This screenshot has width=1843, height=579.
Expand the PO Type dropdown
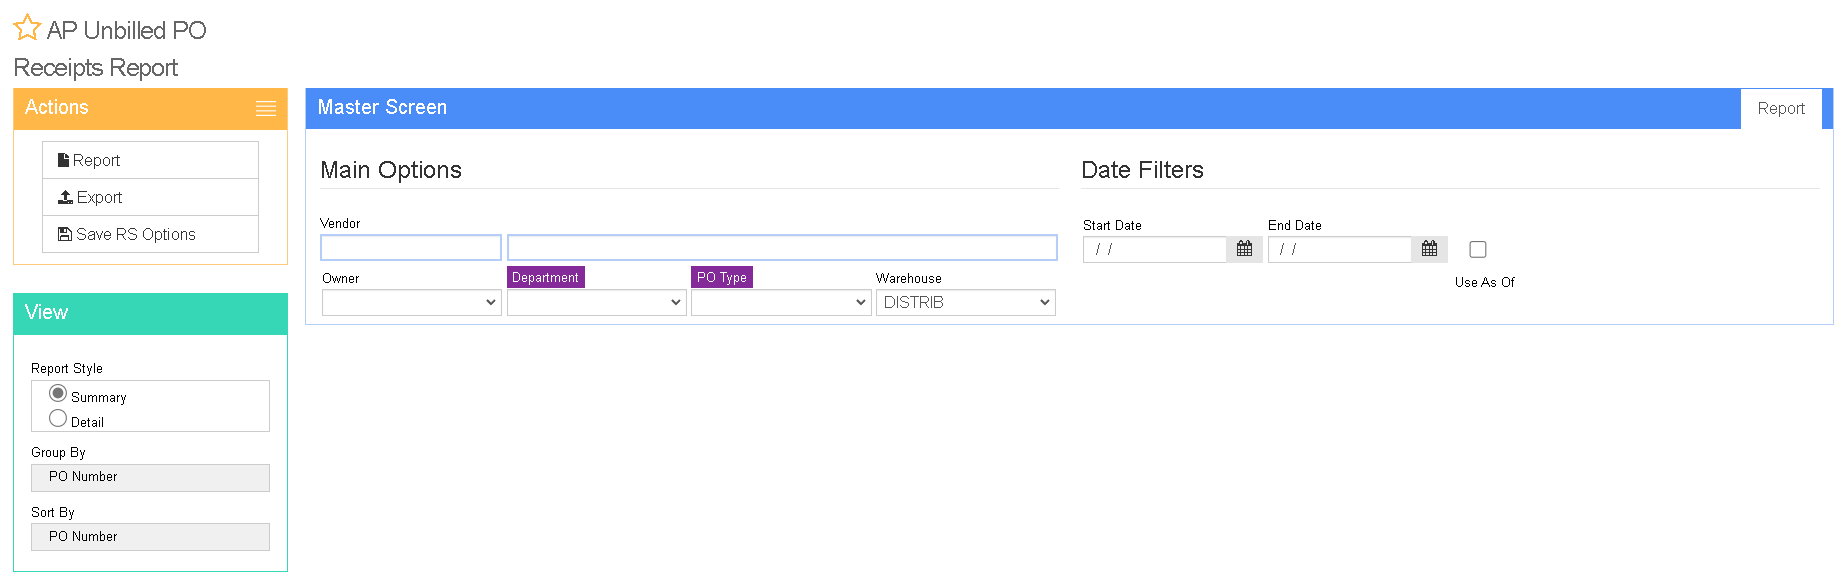[781, 302]
